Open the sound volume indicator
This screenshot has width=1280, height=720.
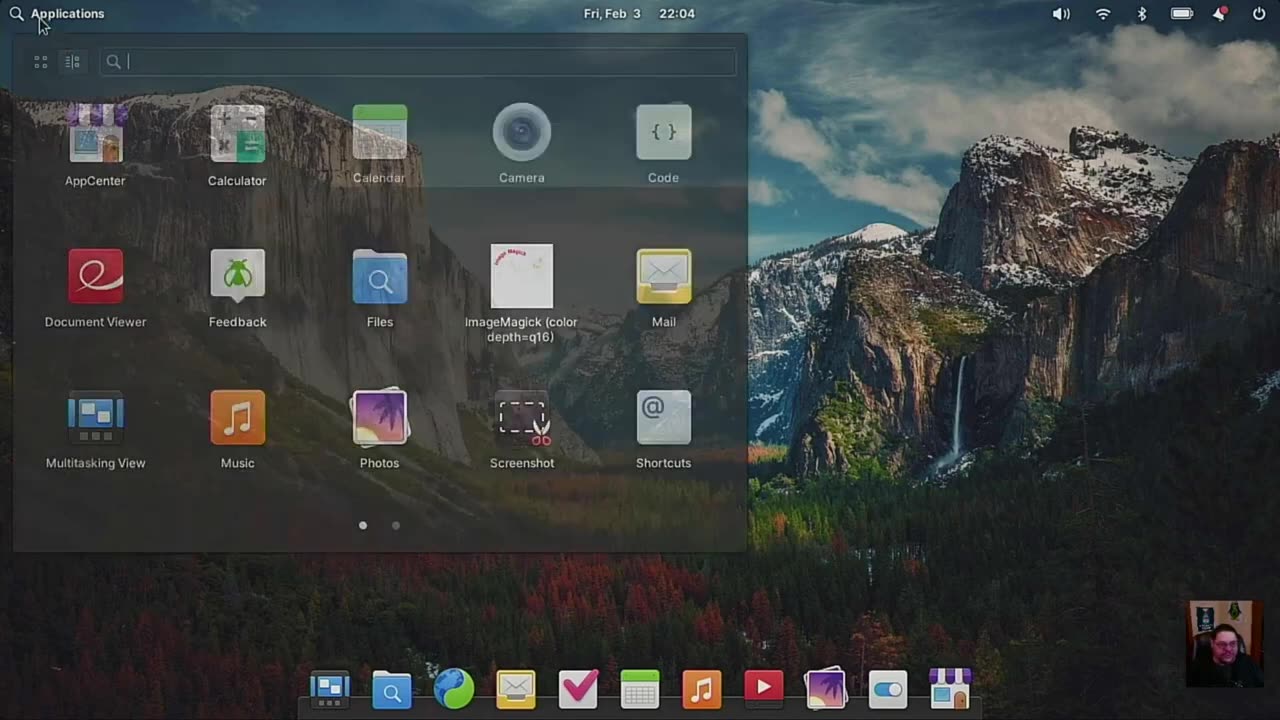(x=1061, y=14)
